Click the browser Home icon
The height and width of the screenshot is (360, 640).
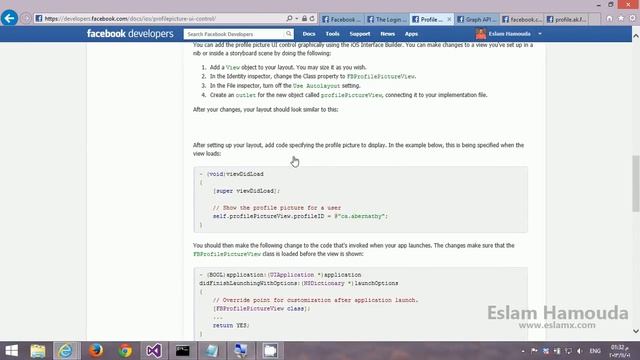[609, 18]
